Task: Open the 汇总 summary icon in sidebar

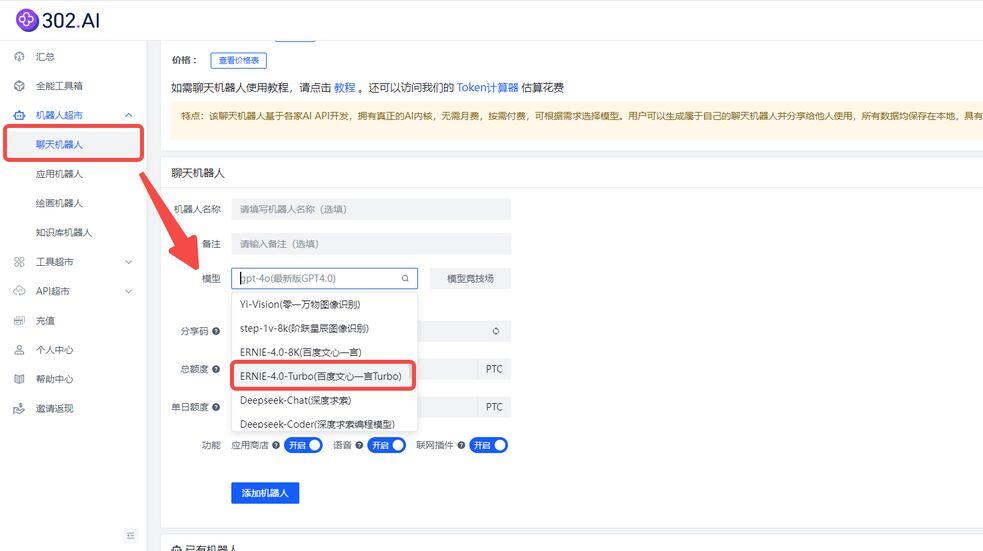Action: [19, 56]
